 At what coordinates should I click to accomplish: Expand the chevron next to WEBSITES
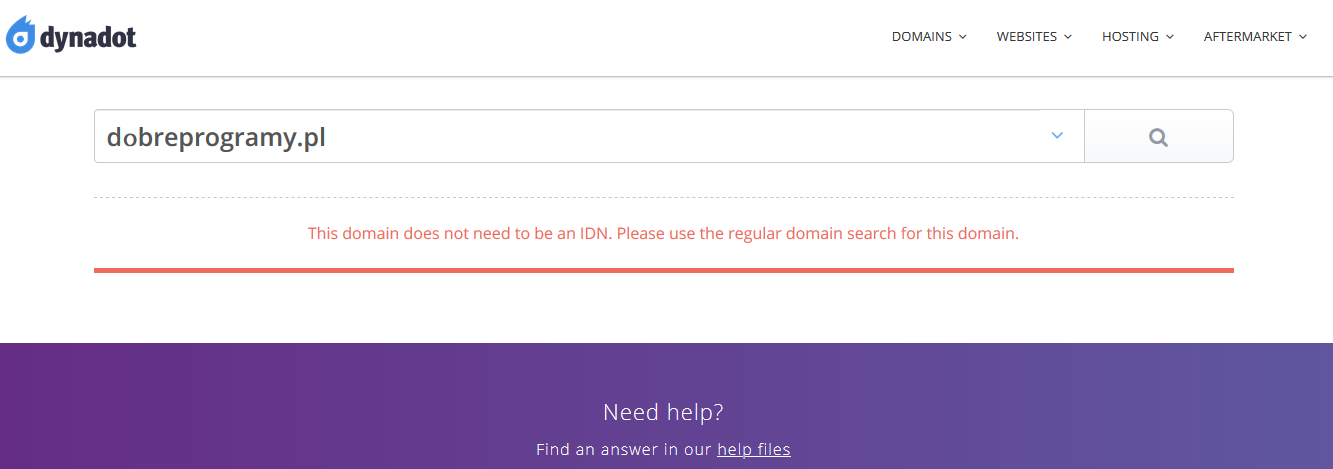tap(1068, 37)
